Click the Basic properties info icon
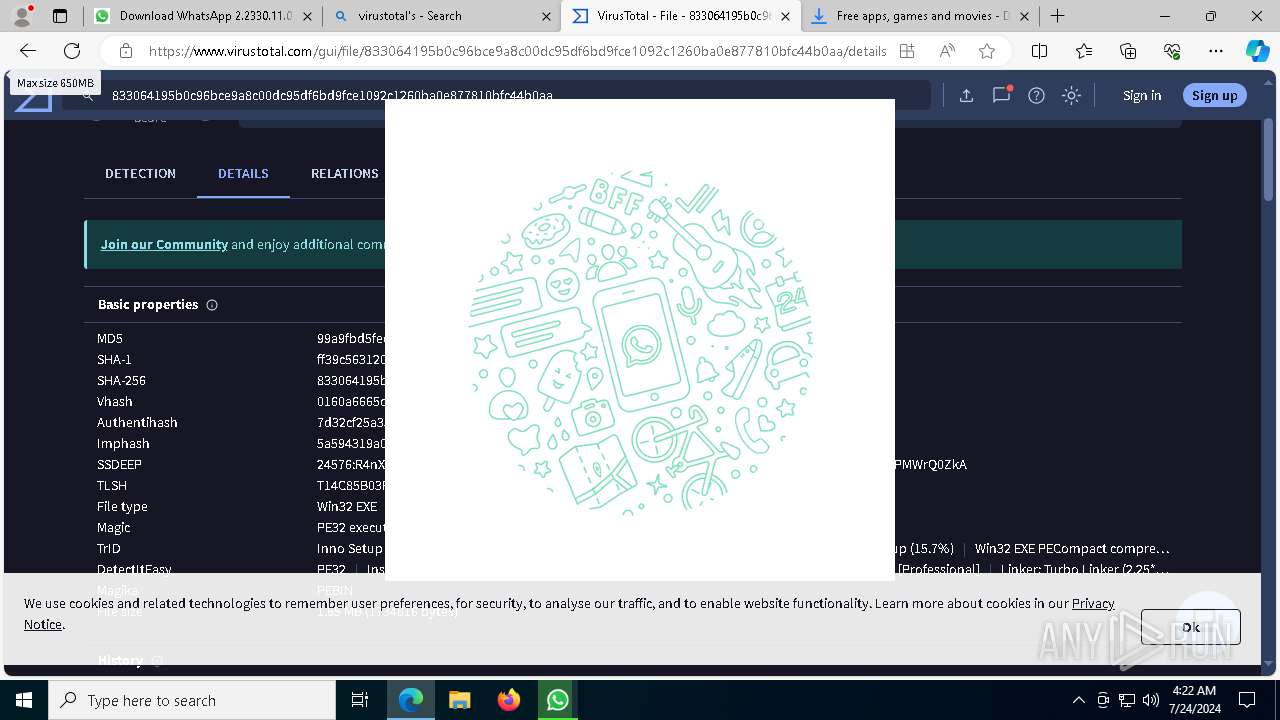The image size is (1280, 720). pyautogui.click(x=212, y=305)
